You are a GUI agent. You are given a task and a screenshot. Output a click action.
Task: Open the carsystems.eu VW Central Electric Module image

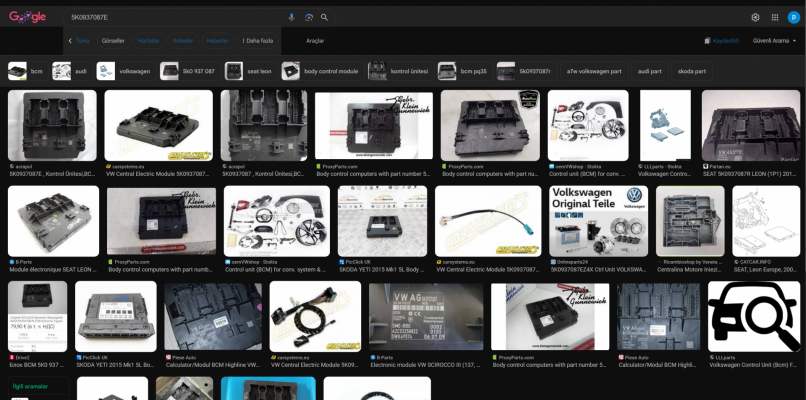(158, 125)
